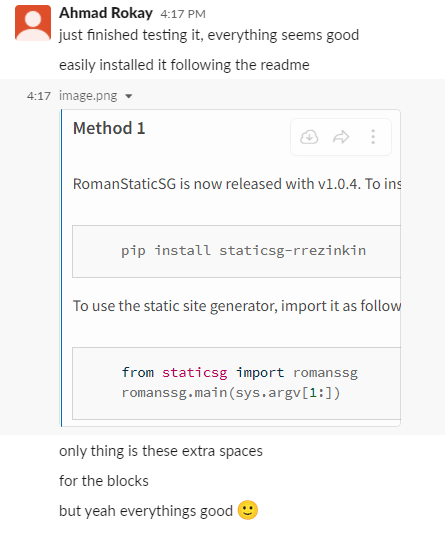
Task: Click Ahmad Rokay's profile avatar
Action: pos(33,23)
